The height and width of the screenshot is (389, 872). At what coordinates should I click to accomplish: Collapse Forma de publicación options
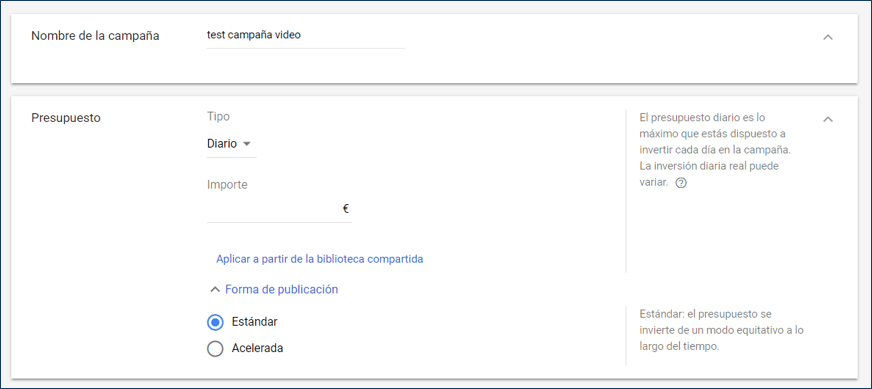[274, 289]
